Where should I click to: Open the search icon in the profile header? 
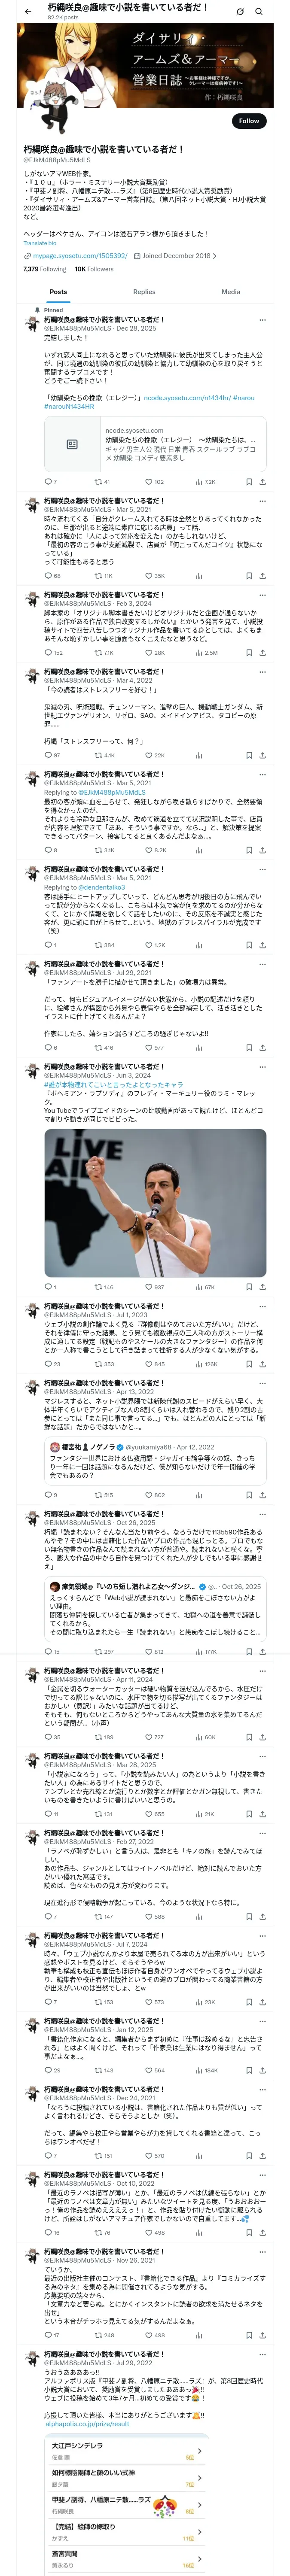tap(259, 12)
